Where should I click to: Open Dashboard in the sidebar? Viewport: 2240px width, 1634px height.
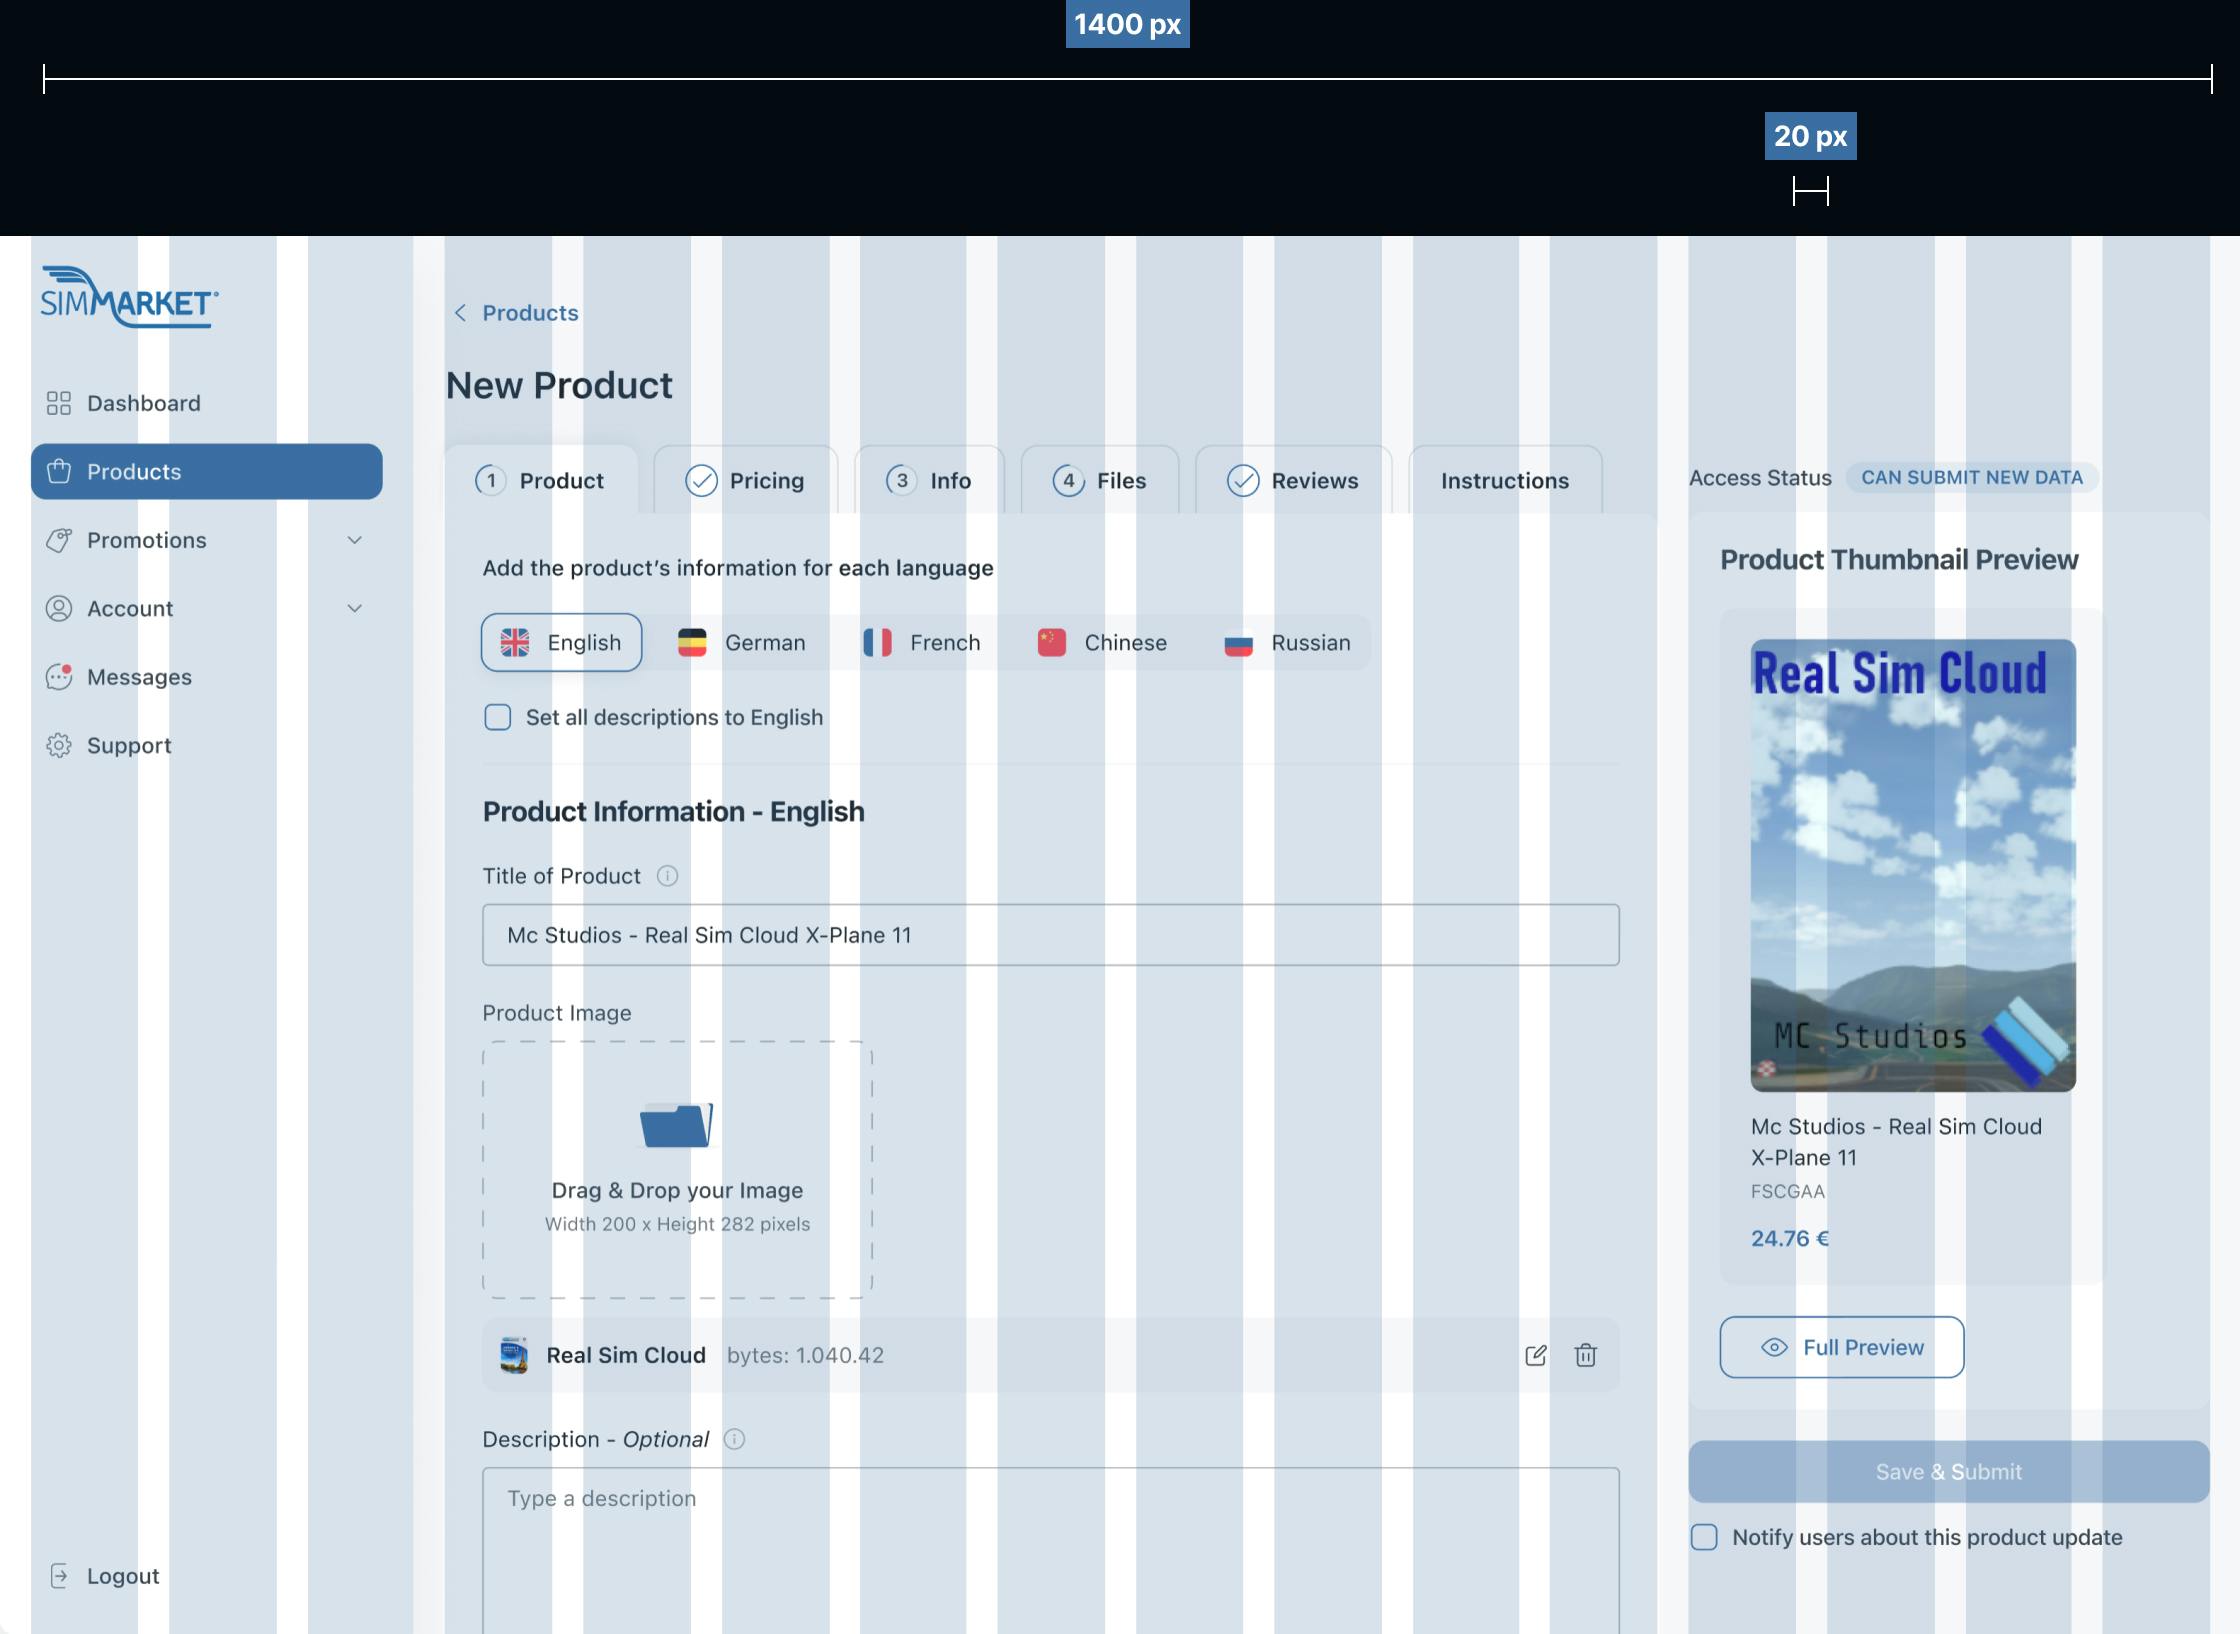[206, 403]
